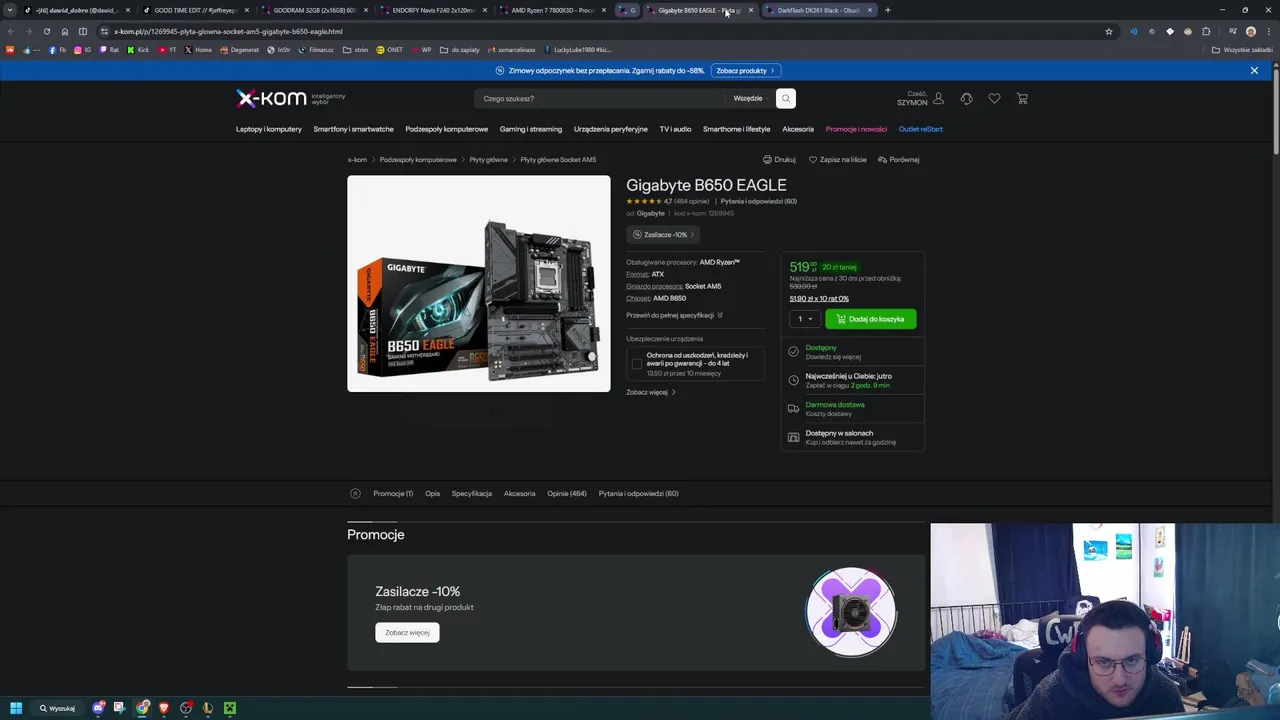
Task: Expand Przewiń do pełnej specyfikacji
Action: (675, 315)
